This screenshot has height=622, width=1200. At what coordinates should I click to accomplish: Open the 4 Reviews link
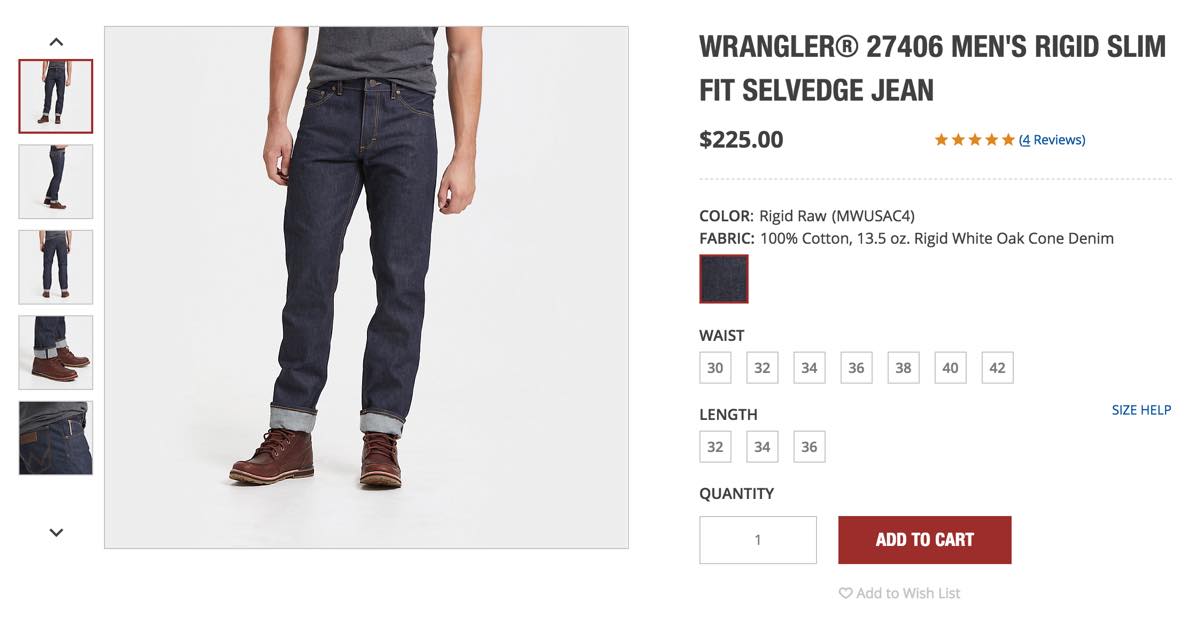point(1052,140)
